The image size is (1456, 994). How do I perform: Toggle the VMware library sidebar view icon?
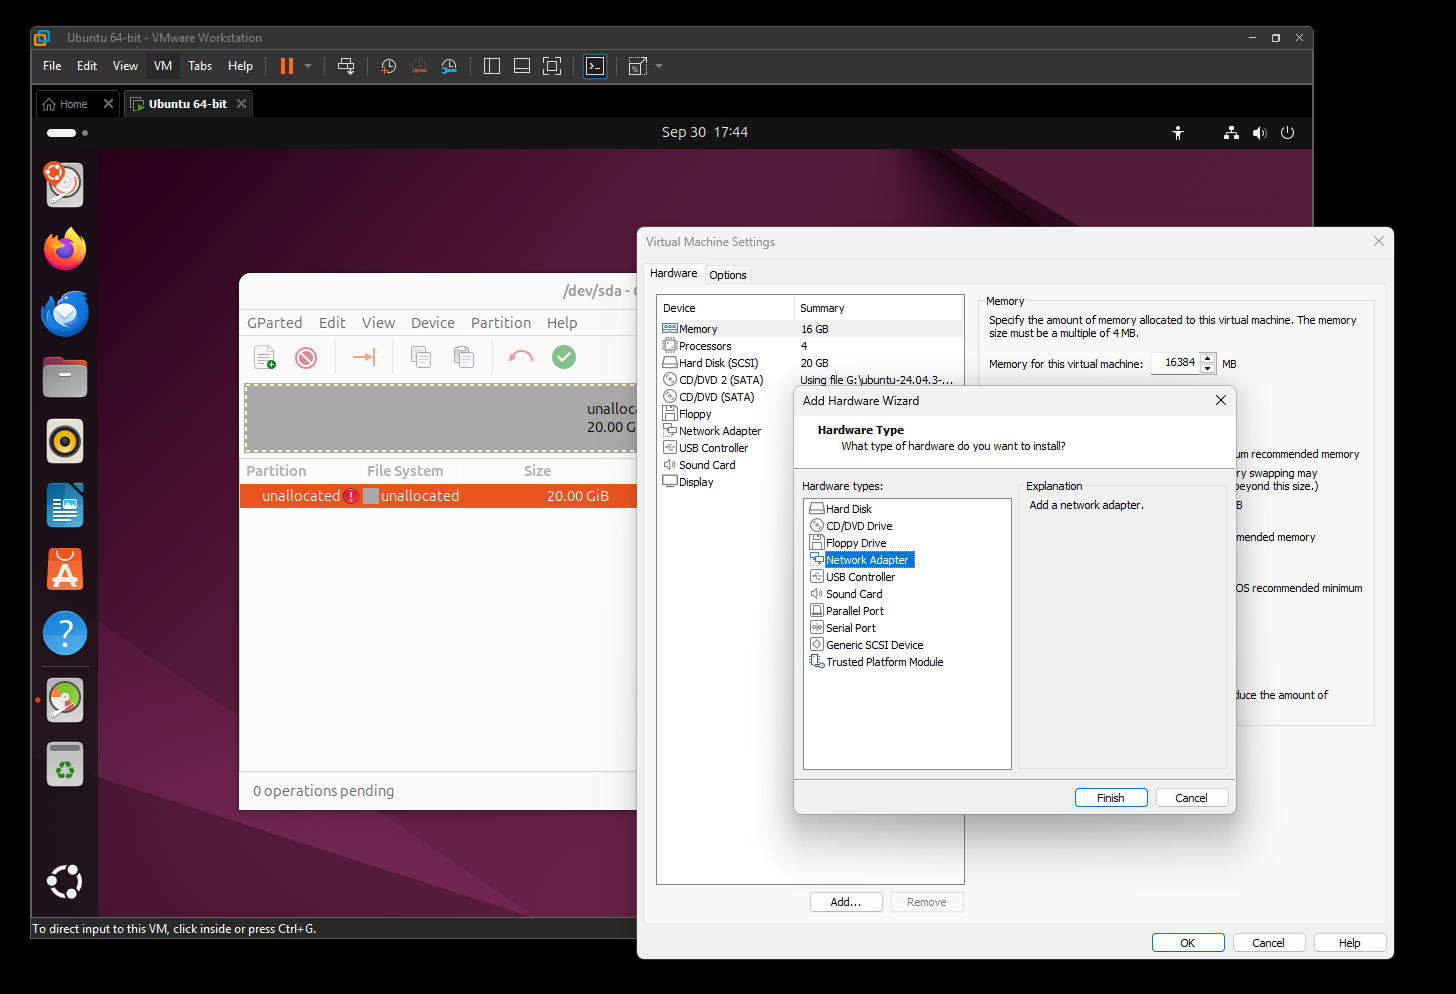coord(492,66)
